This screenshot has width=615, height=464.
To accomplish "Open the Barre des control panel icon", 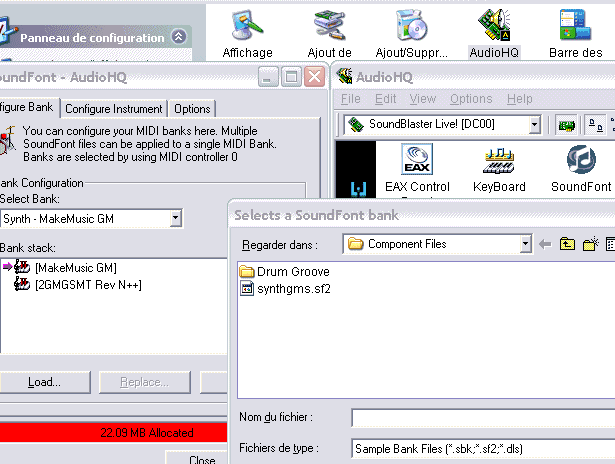I will point(575,35).
